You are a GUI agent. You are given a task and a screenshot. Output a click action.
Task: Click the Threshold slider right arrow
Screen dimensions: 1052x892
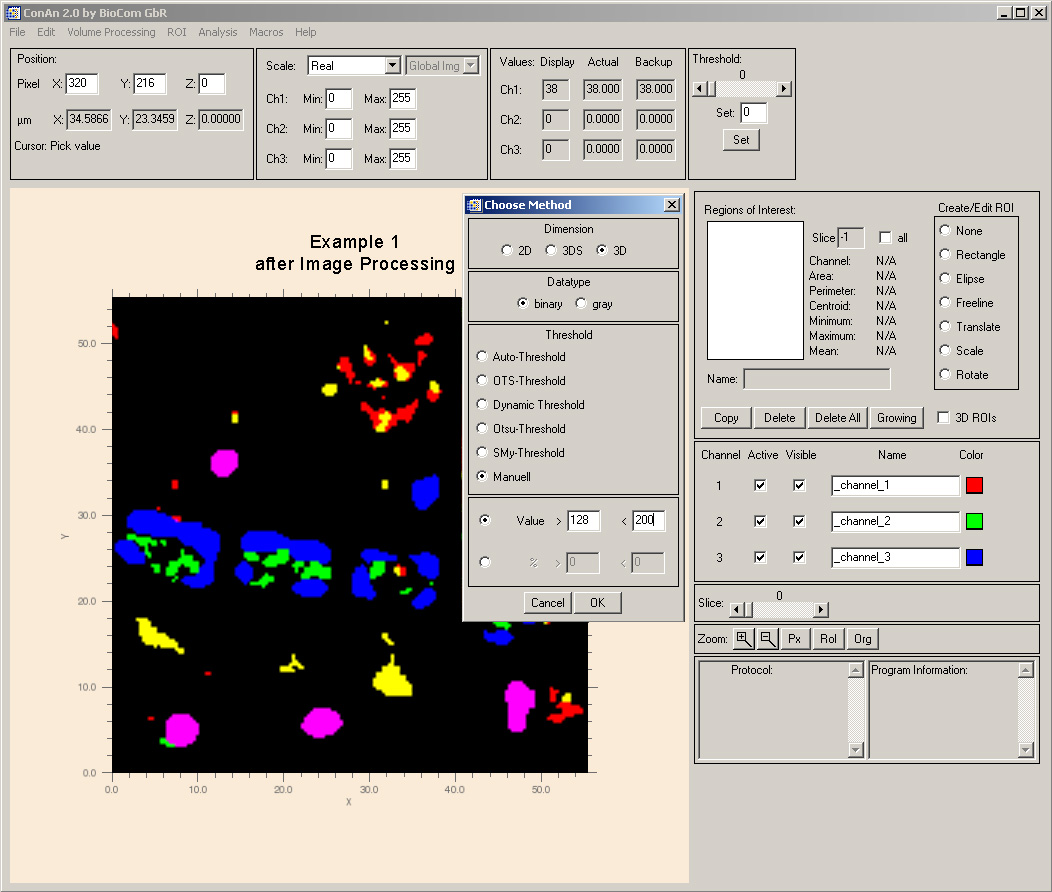[783, 89]
